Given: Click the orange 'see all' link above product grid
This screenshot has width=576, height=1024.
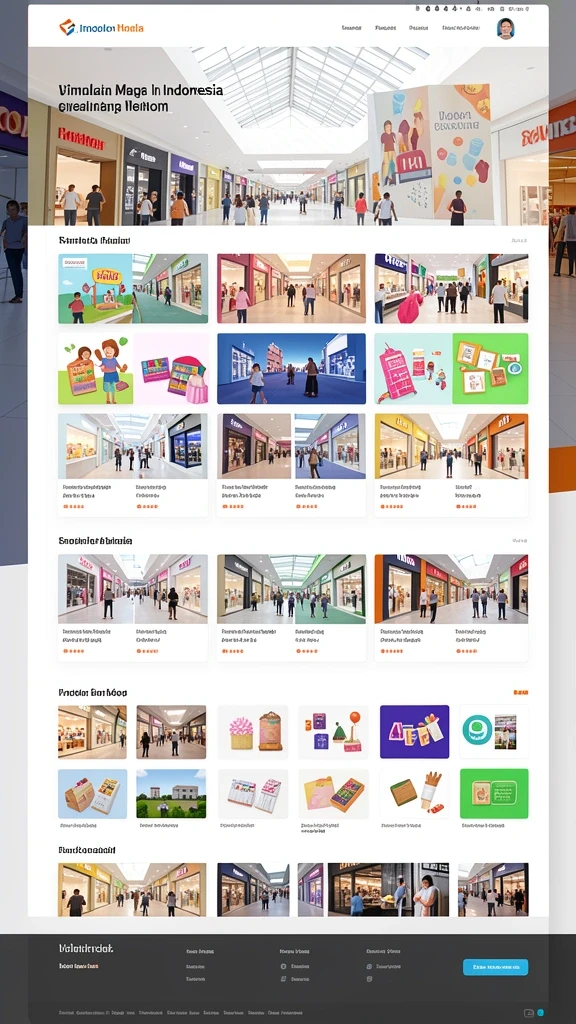Looking at the screenshot, I should (520, 692).
